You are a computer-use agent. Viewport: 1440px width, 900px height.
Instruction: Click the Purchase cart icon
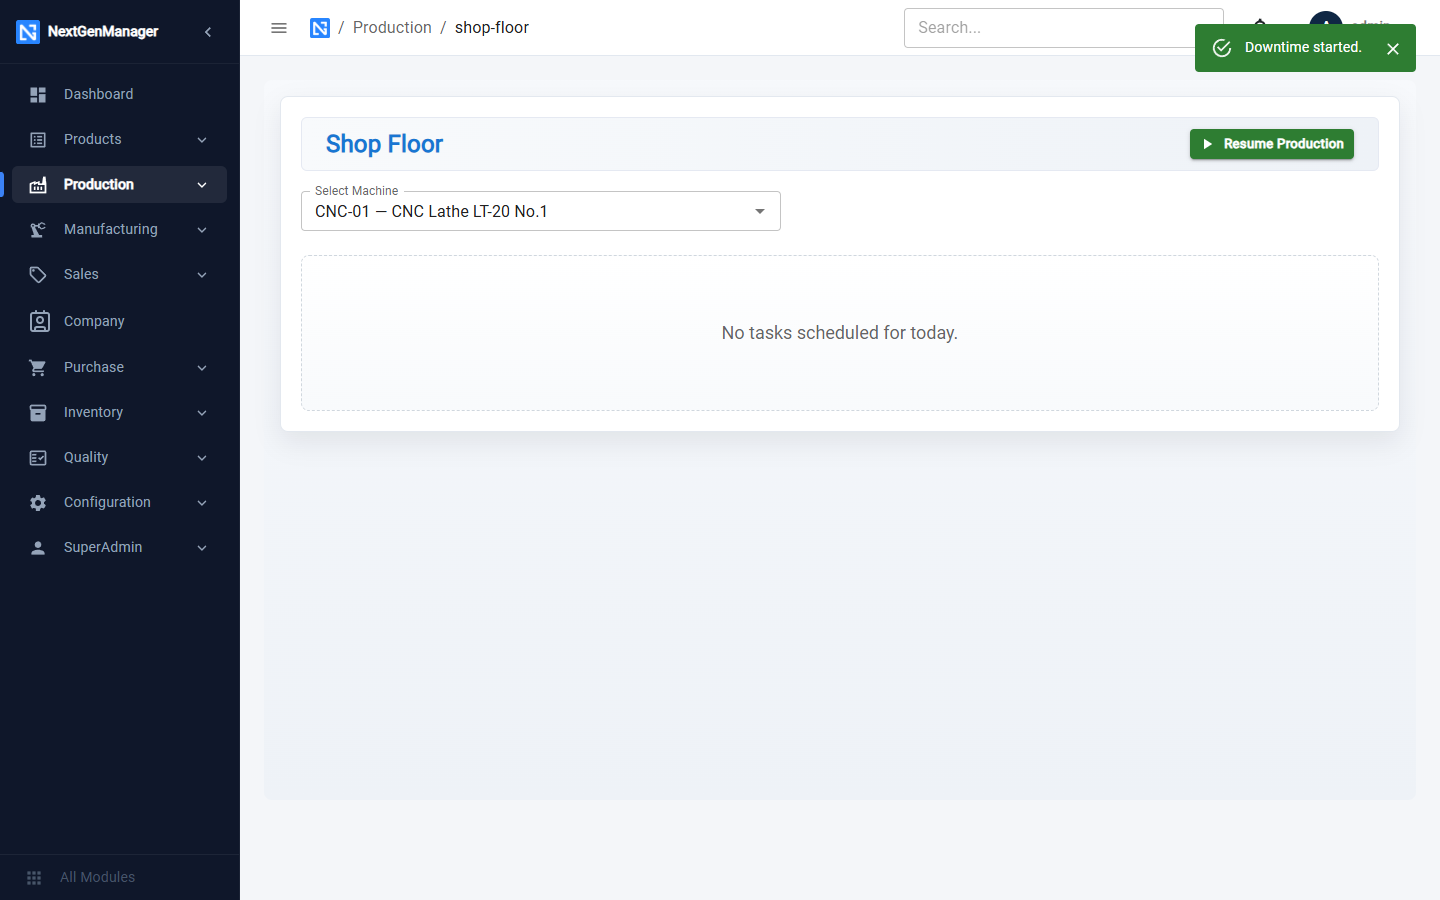point(38,368)
